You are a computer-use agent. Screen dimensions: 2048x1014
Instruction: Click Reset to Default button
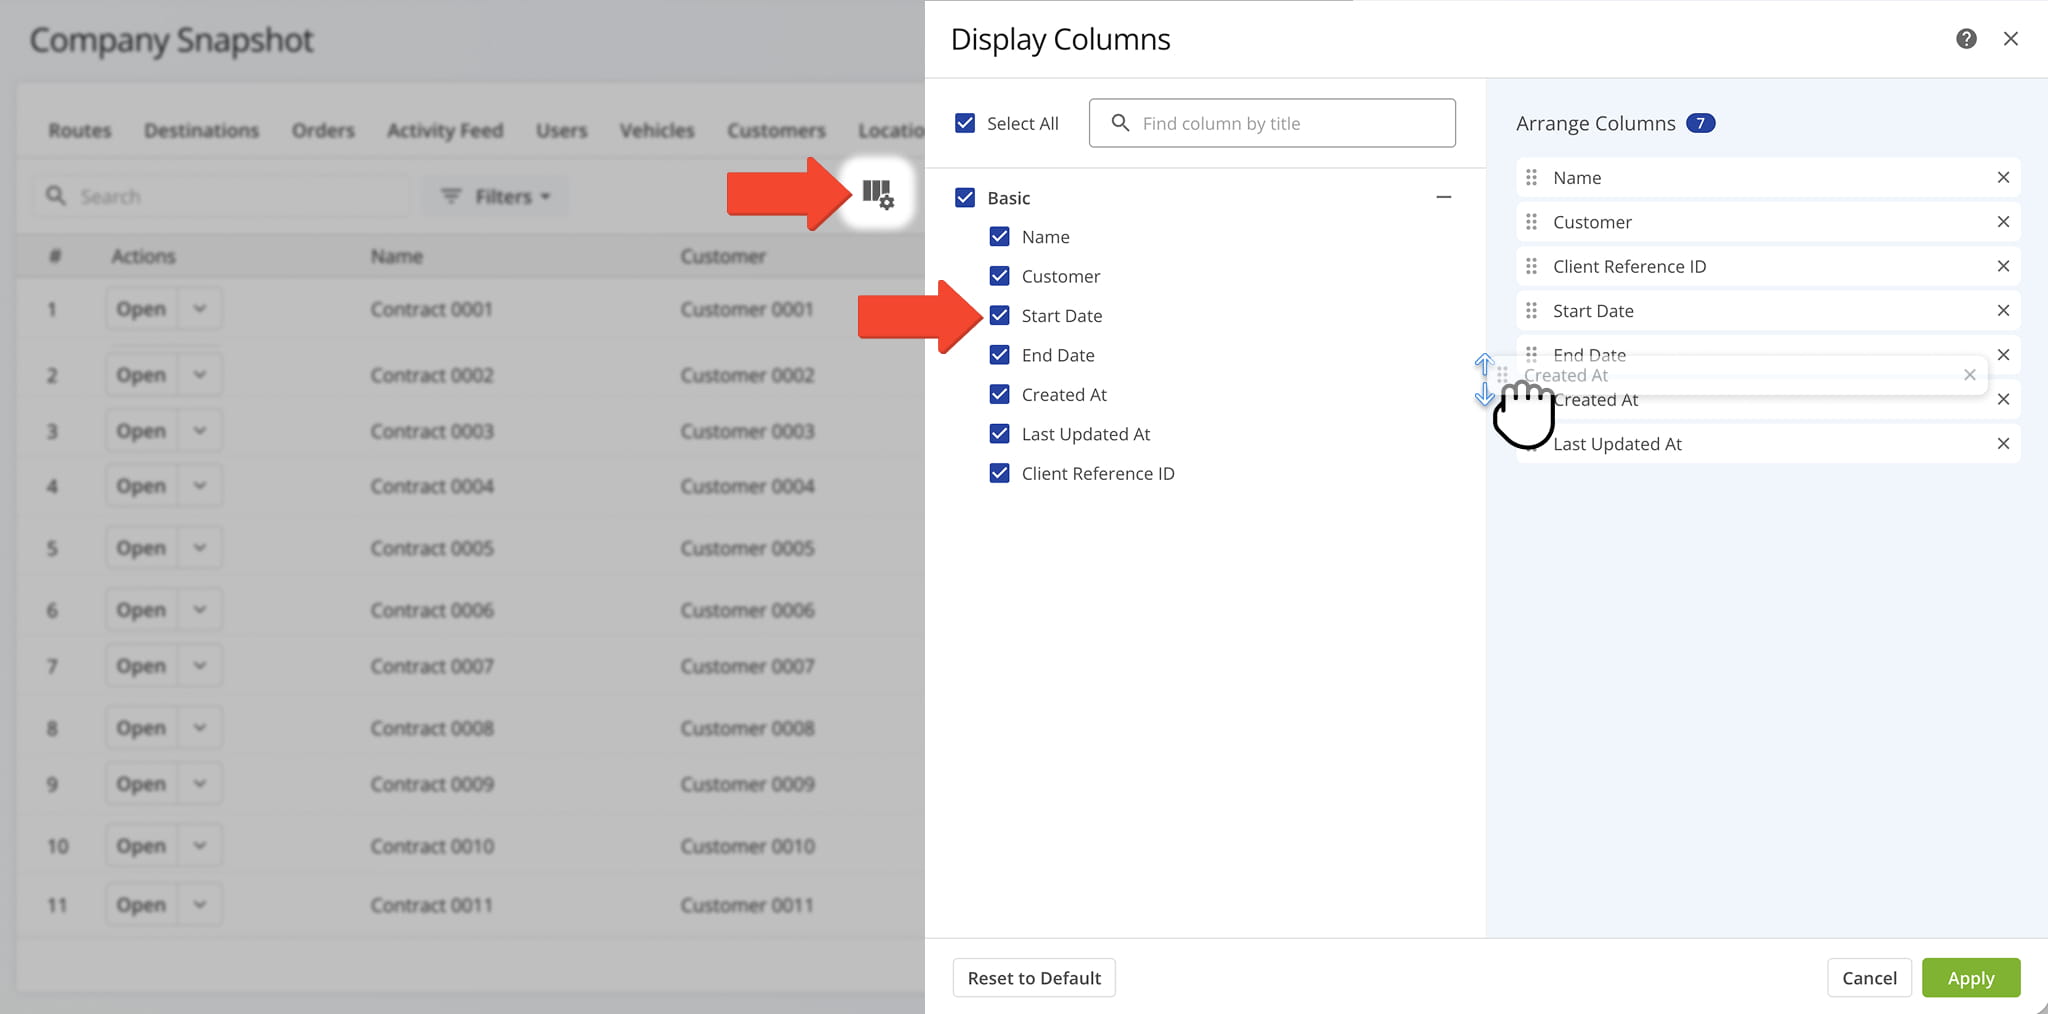[1034, 978]
